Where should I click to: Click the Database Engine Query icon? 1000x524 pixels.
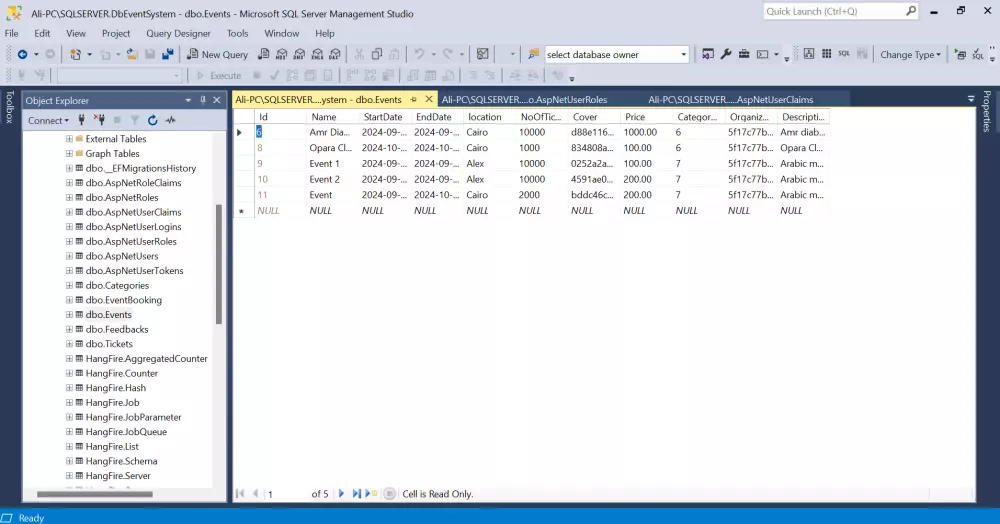point(263,55)
